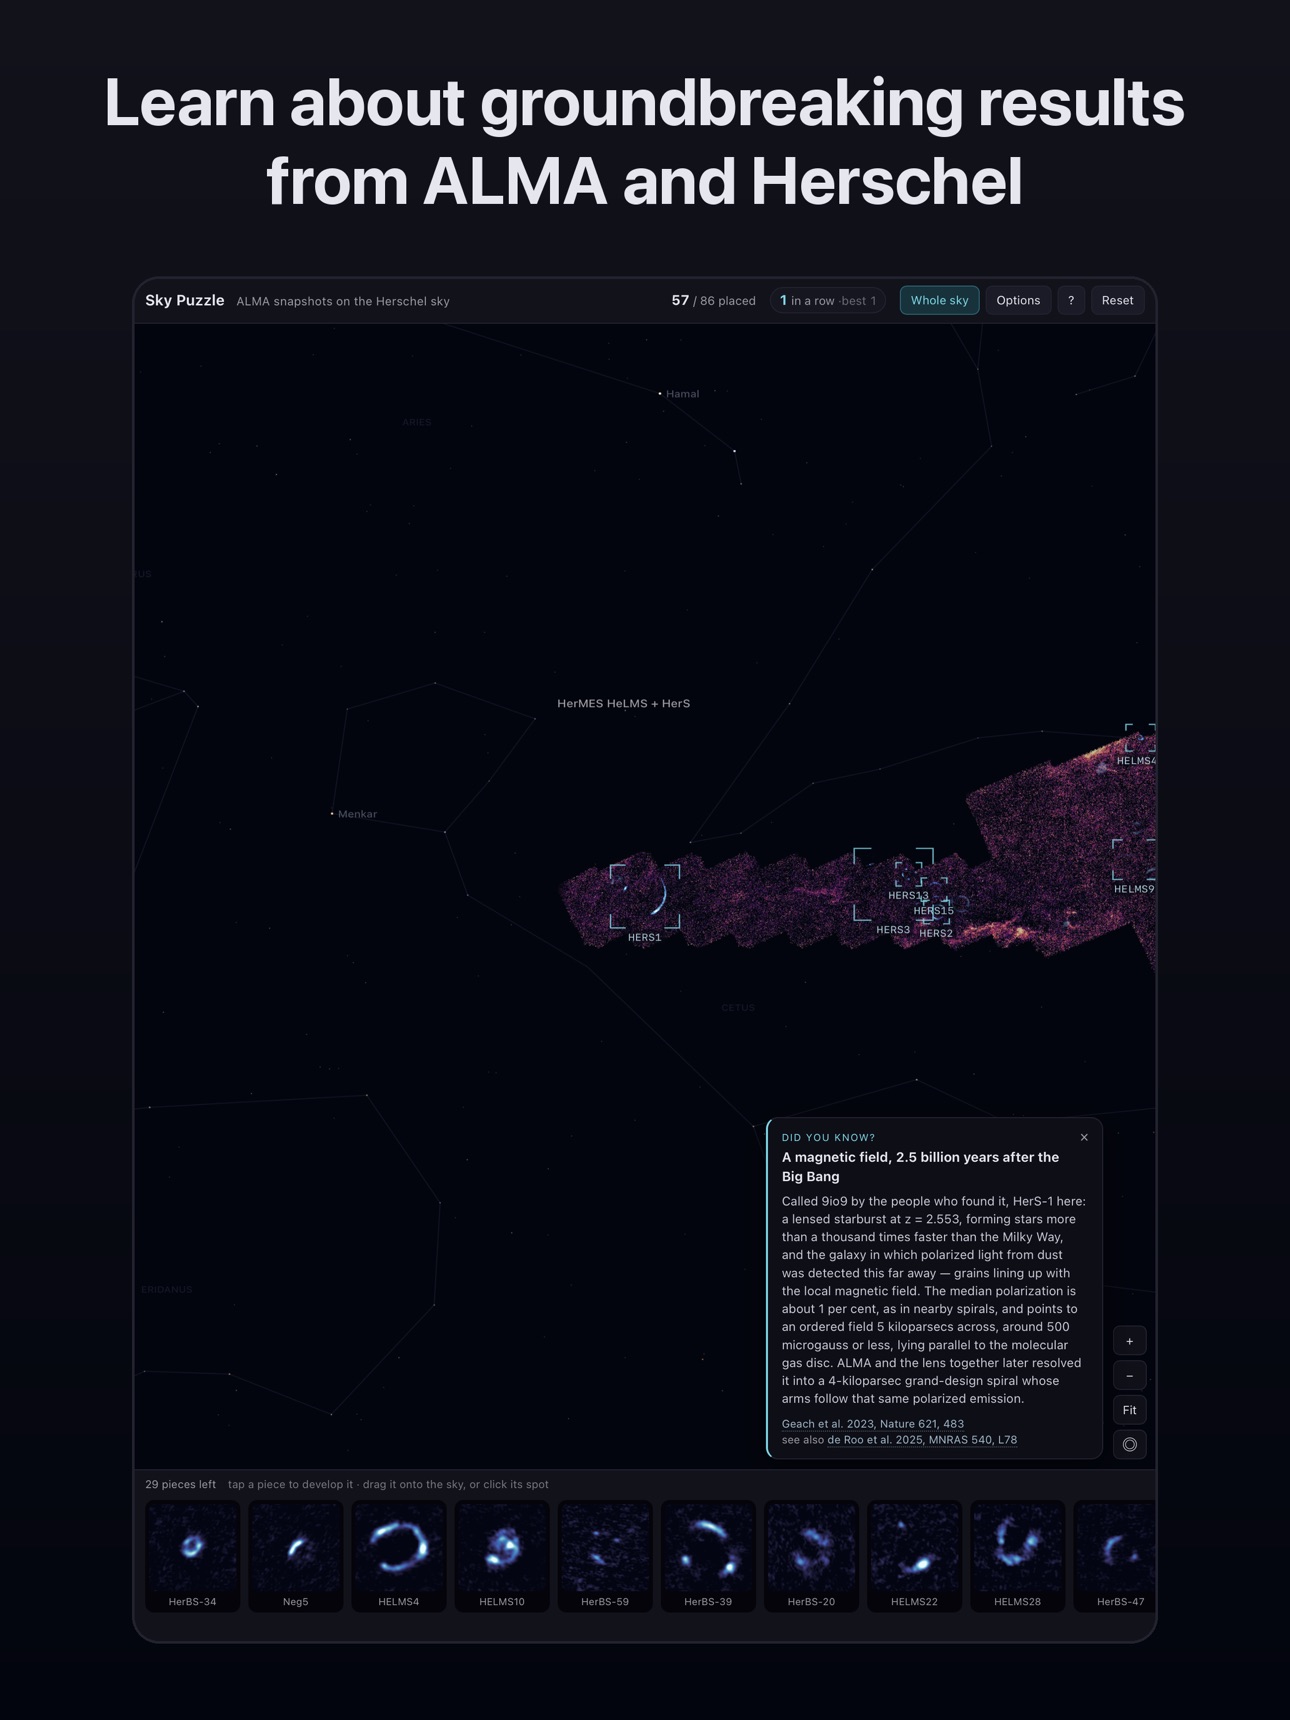Click the 1 in a row streak badge
Image resolution: width=1290 pixels, height=1720 pixels.
click(x=828, y=300)
